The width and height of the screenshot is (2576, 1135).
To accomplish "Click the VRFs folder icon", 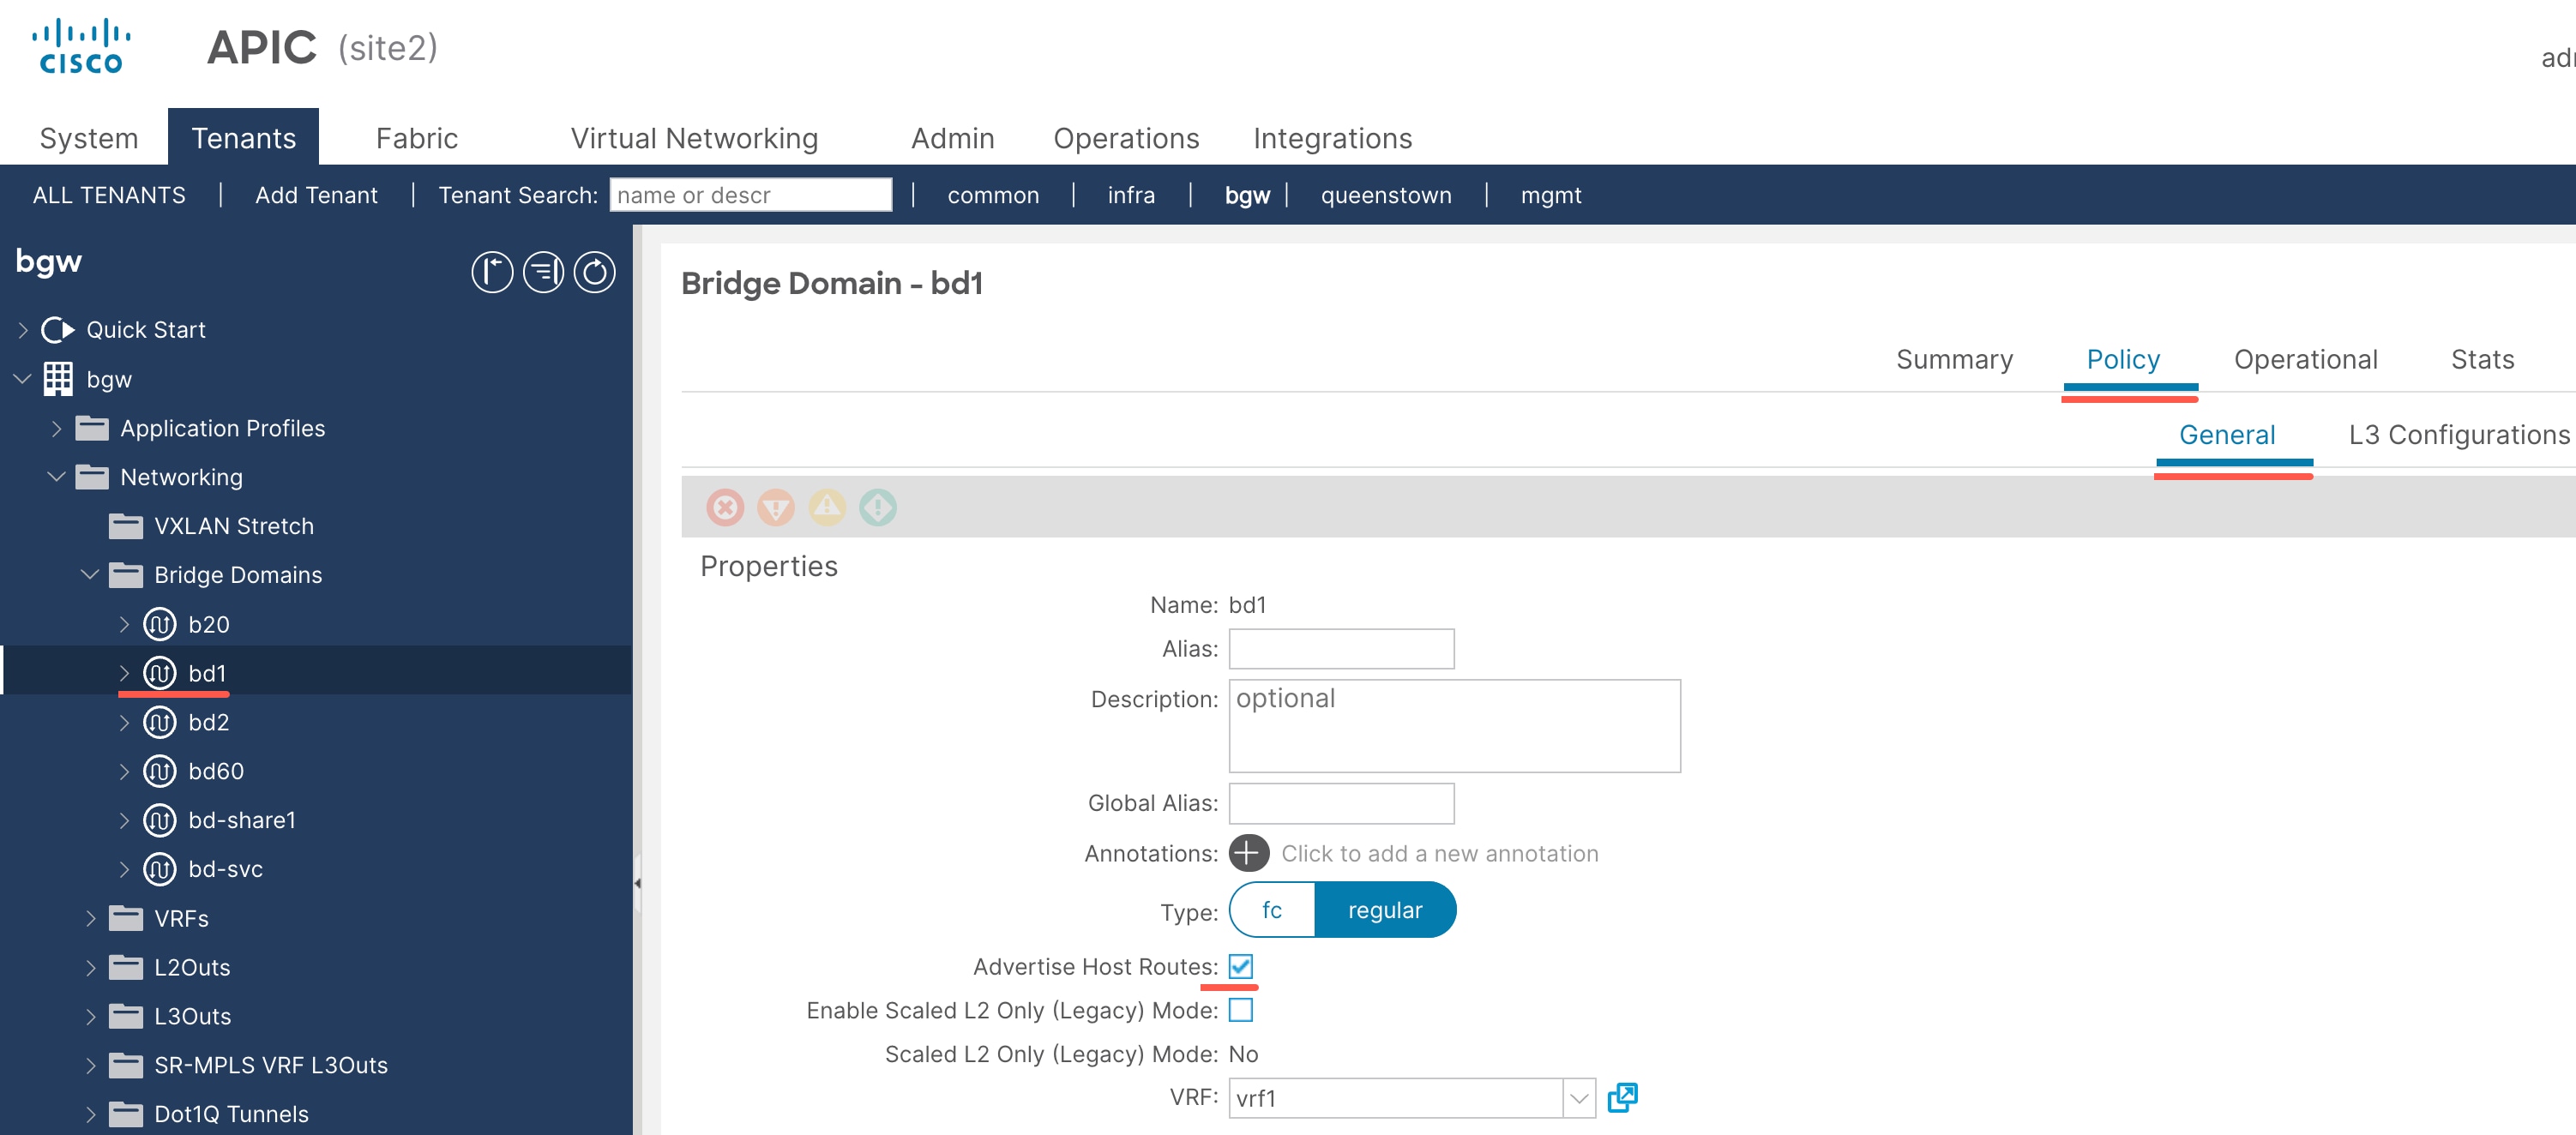I will click(x=126, y=918).
